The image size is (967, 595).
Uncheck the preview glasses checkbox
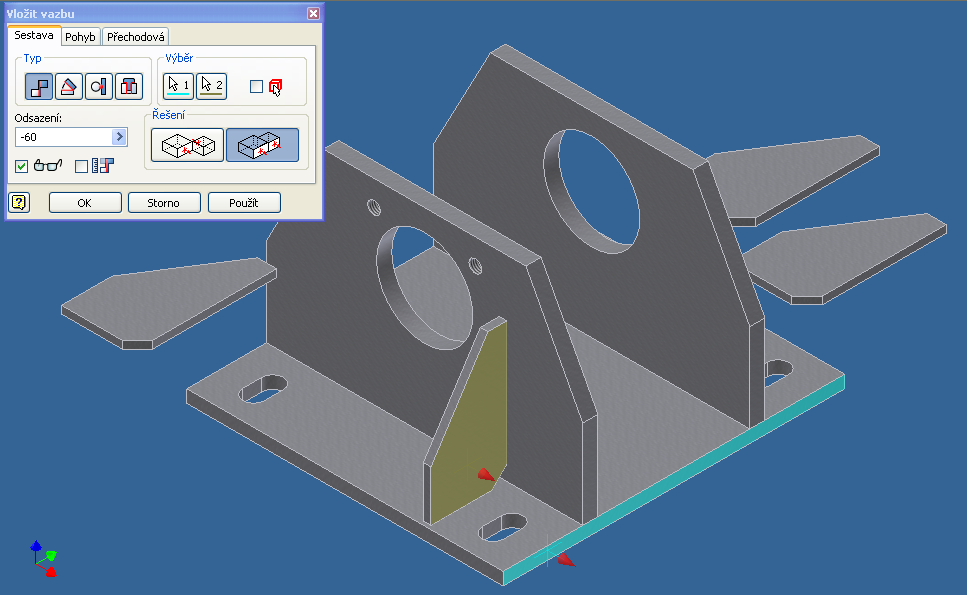coord(22,166)
